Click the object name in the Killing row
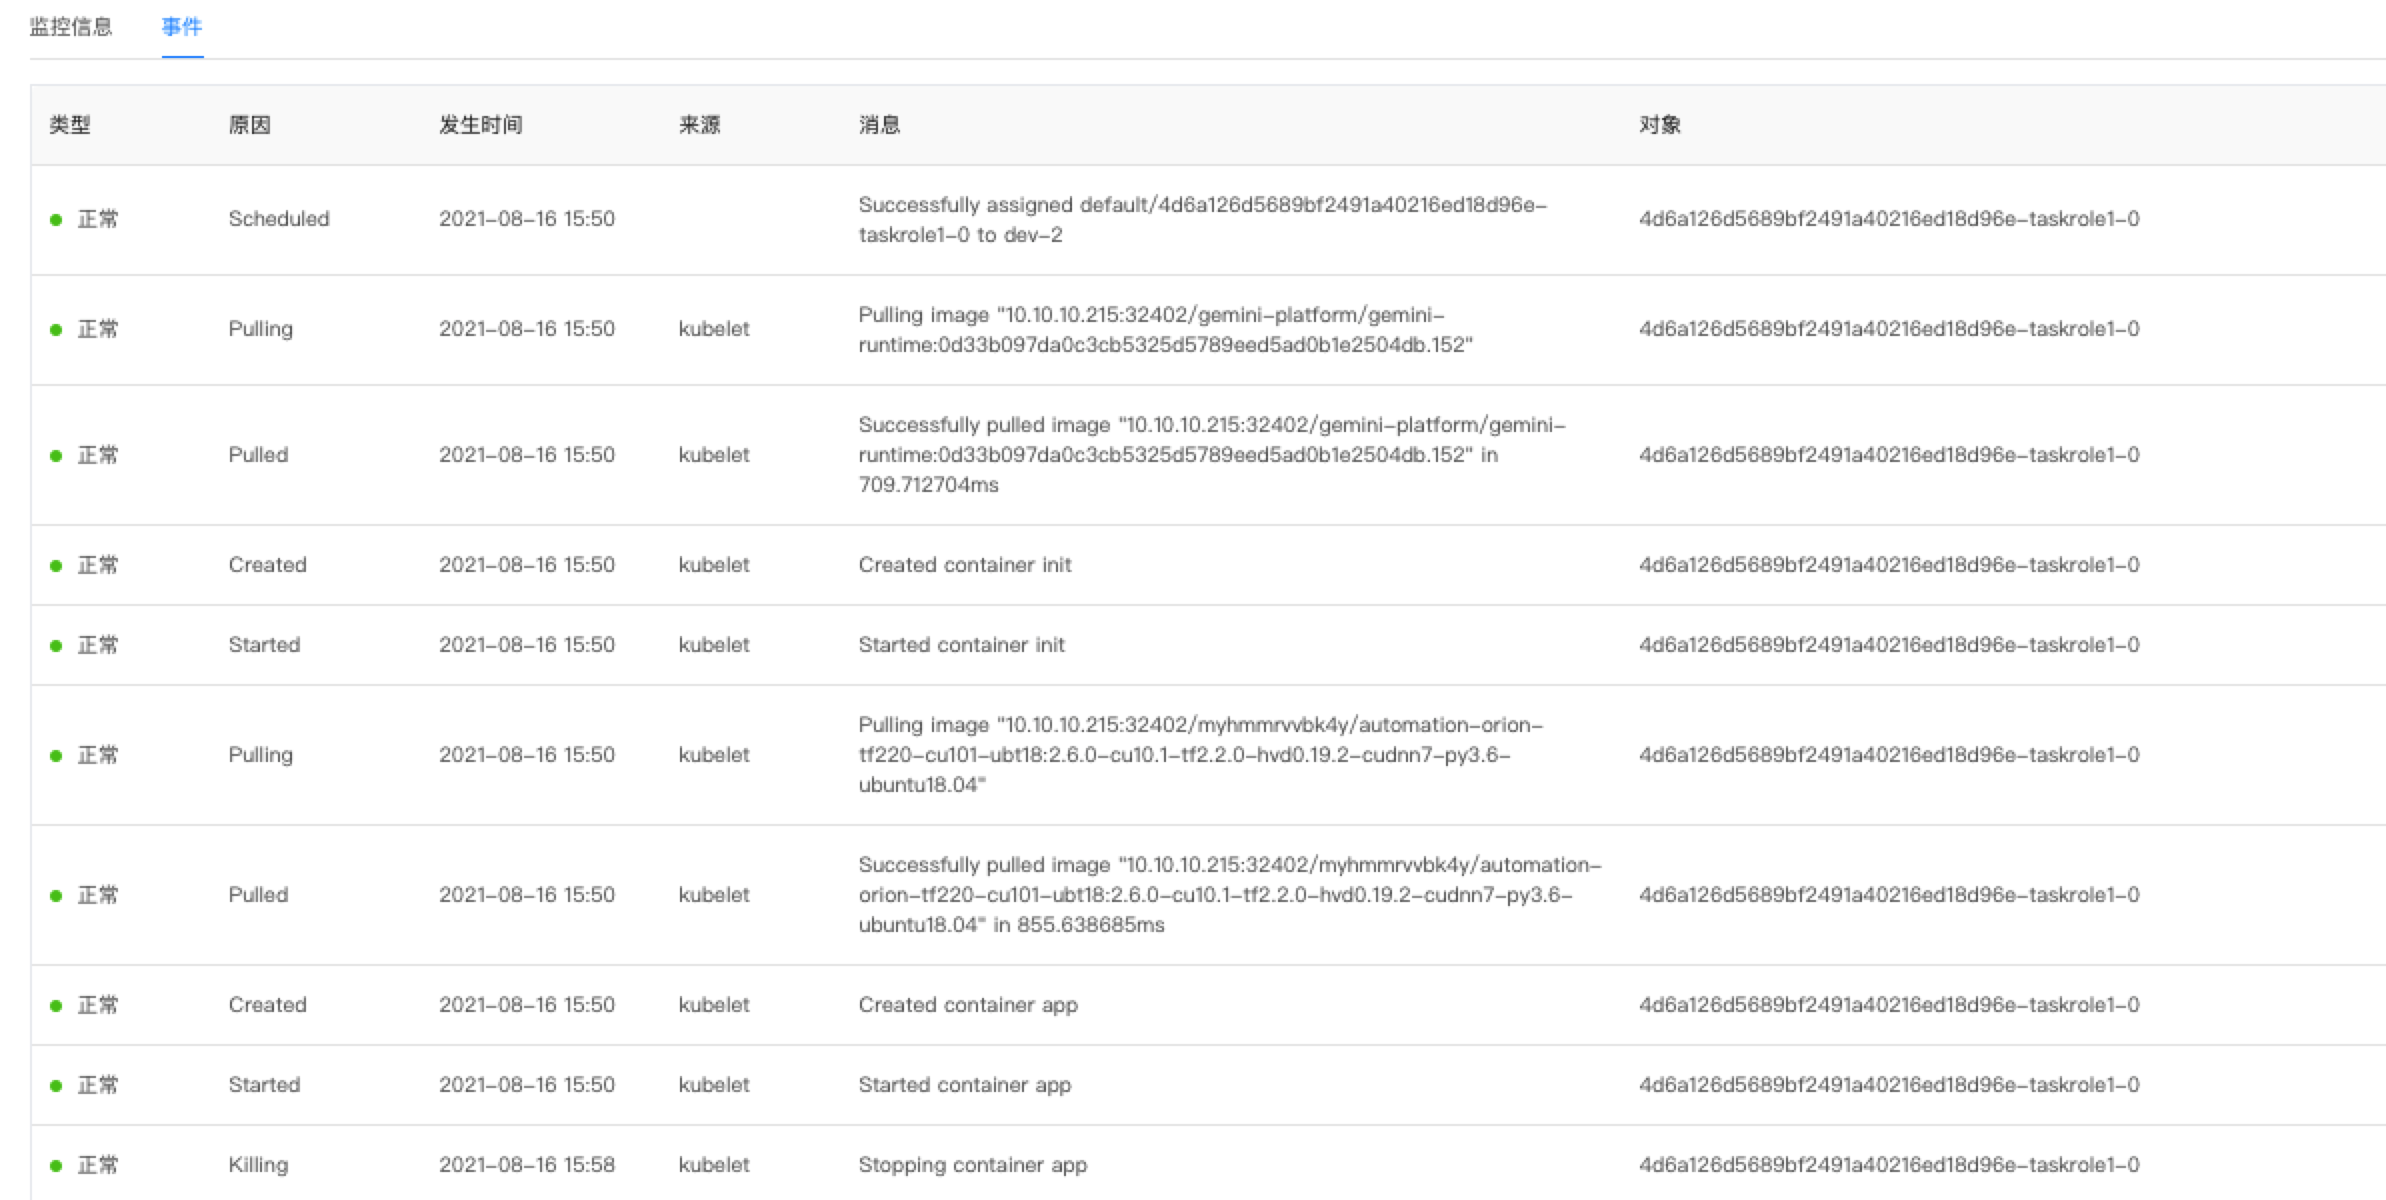2386x1200 pixels. click(x=1889, y=1165)
